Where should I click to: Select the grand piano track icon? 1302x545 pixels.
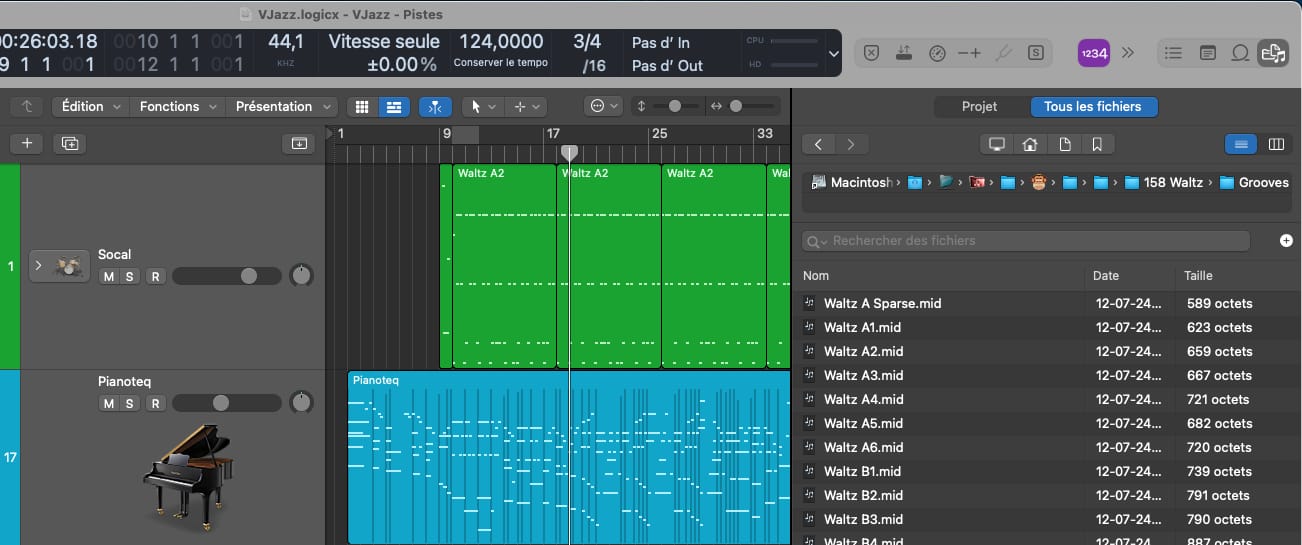click(x=188, y=477)
